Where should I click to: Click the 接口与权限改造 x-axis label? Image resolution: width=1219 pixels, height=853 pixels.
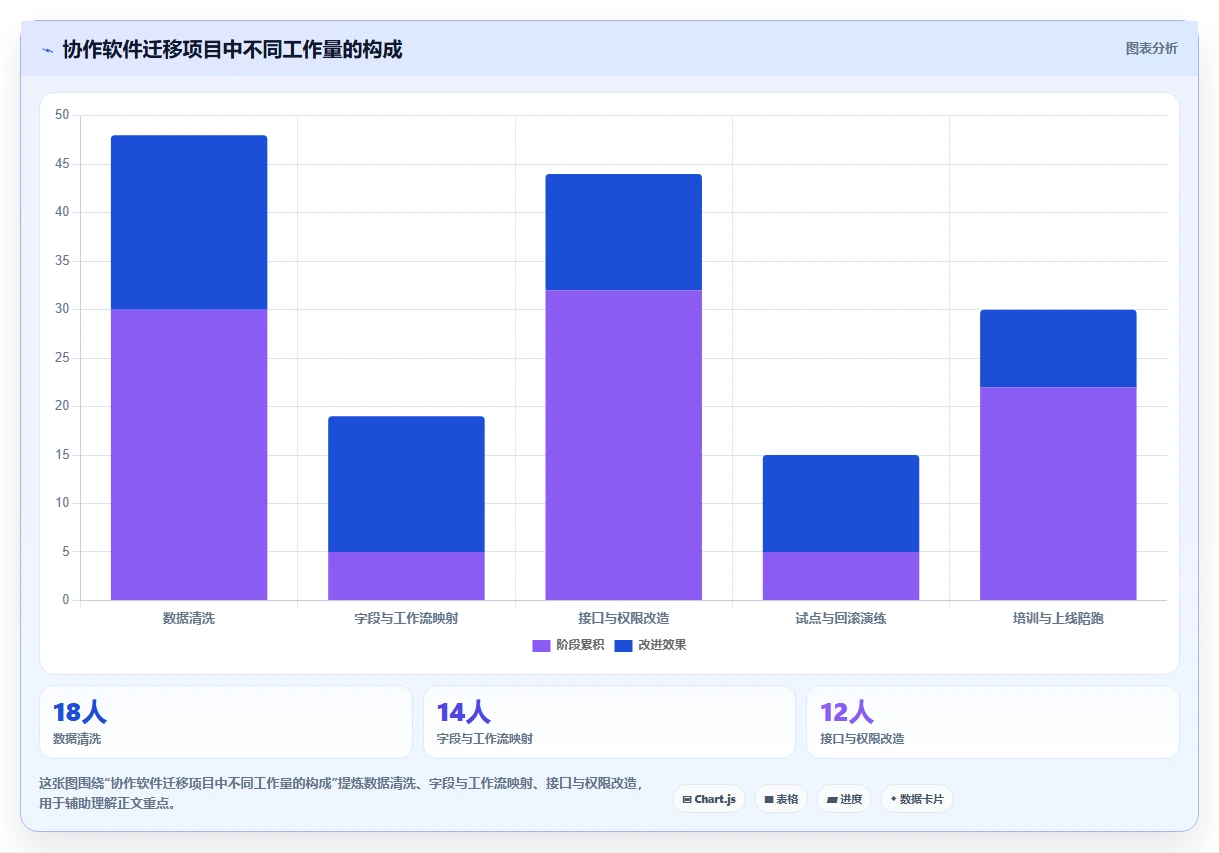pyautogui.click(x=624, y=618)
